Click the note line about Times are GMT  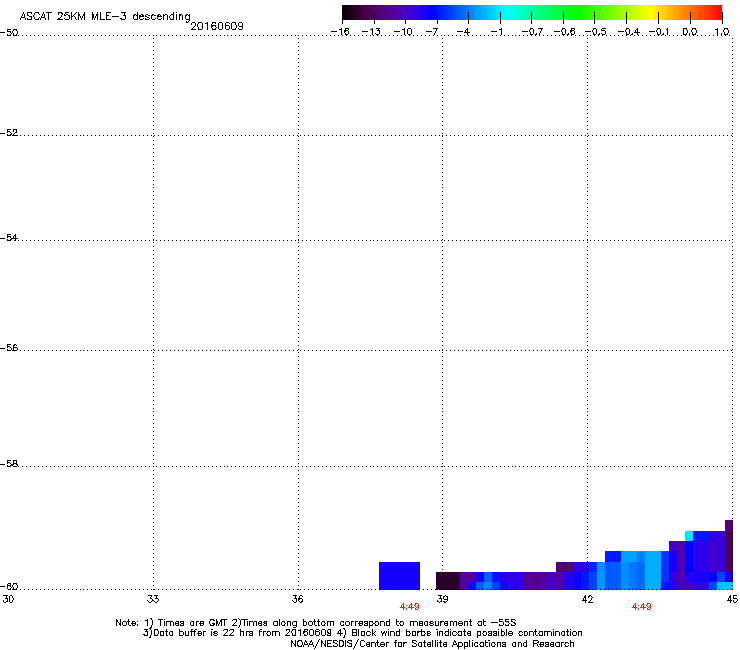[x=316, y=623]
